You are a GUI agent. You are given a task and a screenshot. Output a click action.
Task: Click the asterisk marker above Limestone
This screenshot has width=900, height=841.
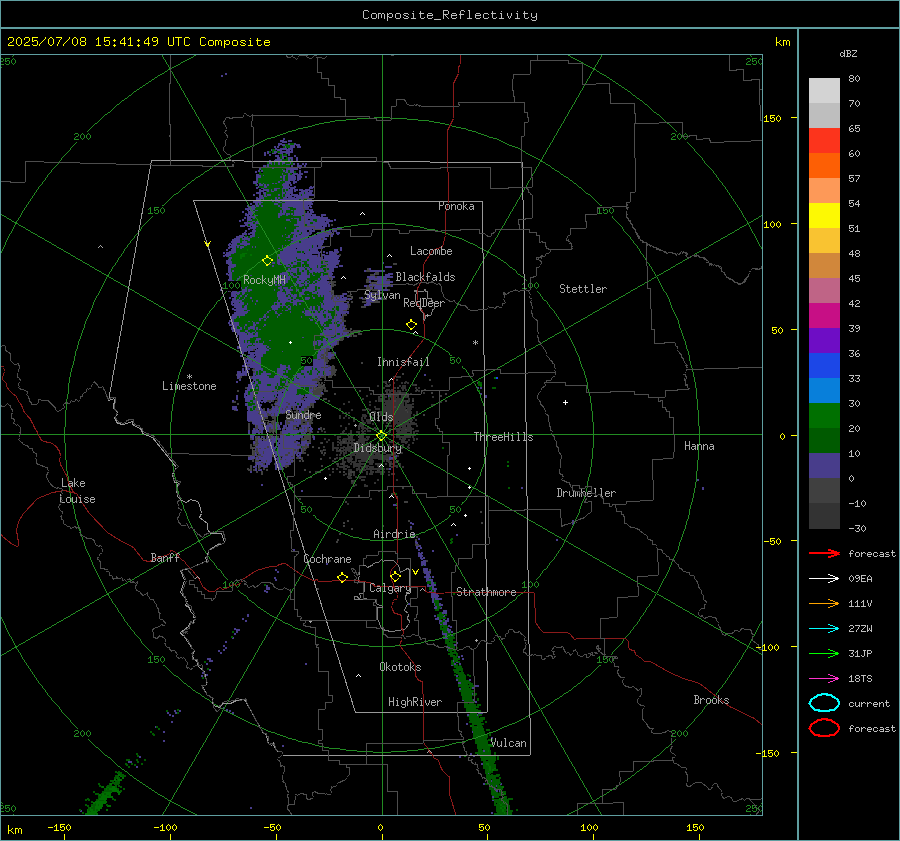tap(189, 377)
